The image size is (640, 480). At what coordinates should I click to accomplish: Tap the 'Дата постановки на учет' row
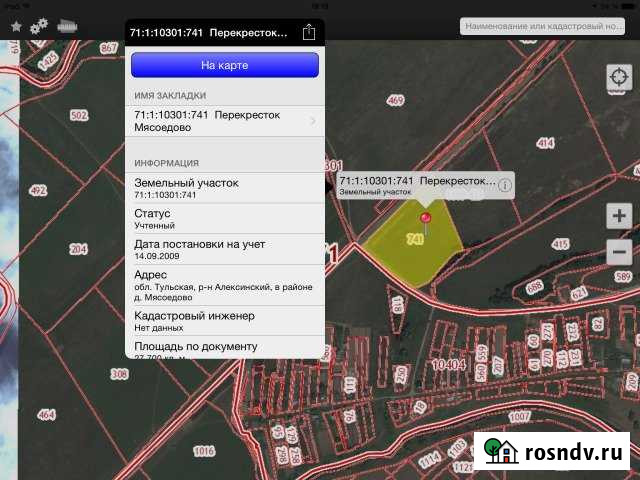tap(227, 249)
